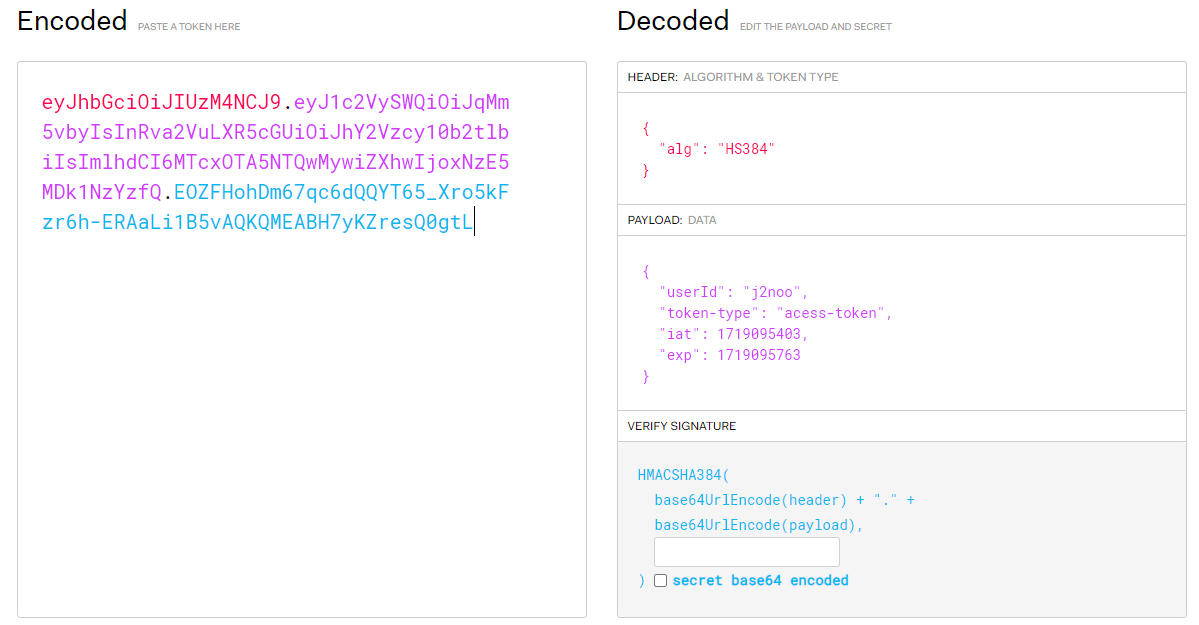Click the "exp" value 1719095763
The height and width of the screenshot is (625, 1199).
click(759, 355)
